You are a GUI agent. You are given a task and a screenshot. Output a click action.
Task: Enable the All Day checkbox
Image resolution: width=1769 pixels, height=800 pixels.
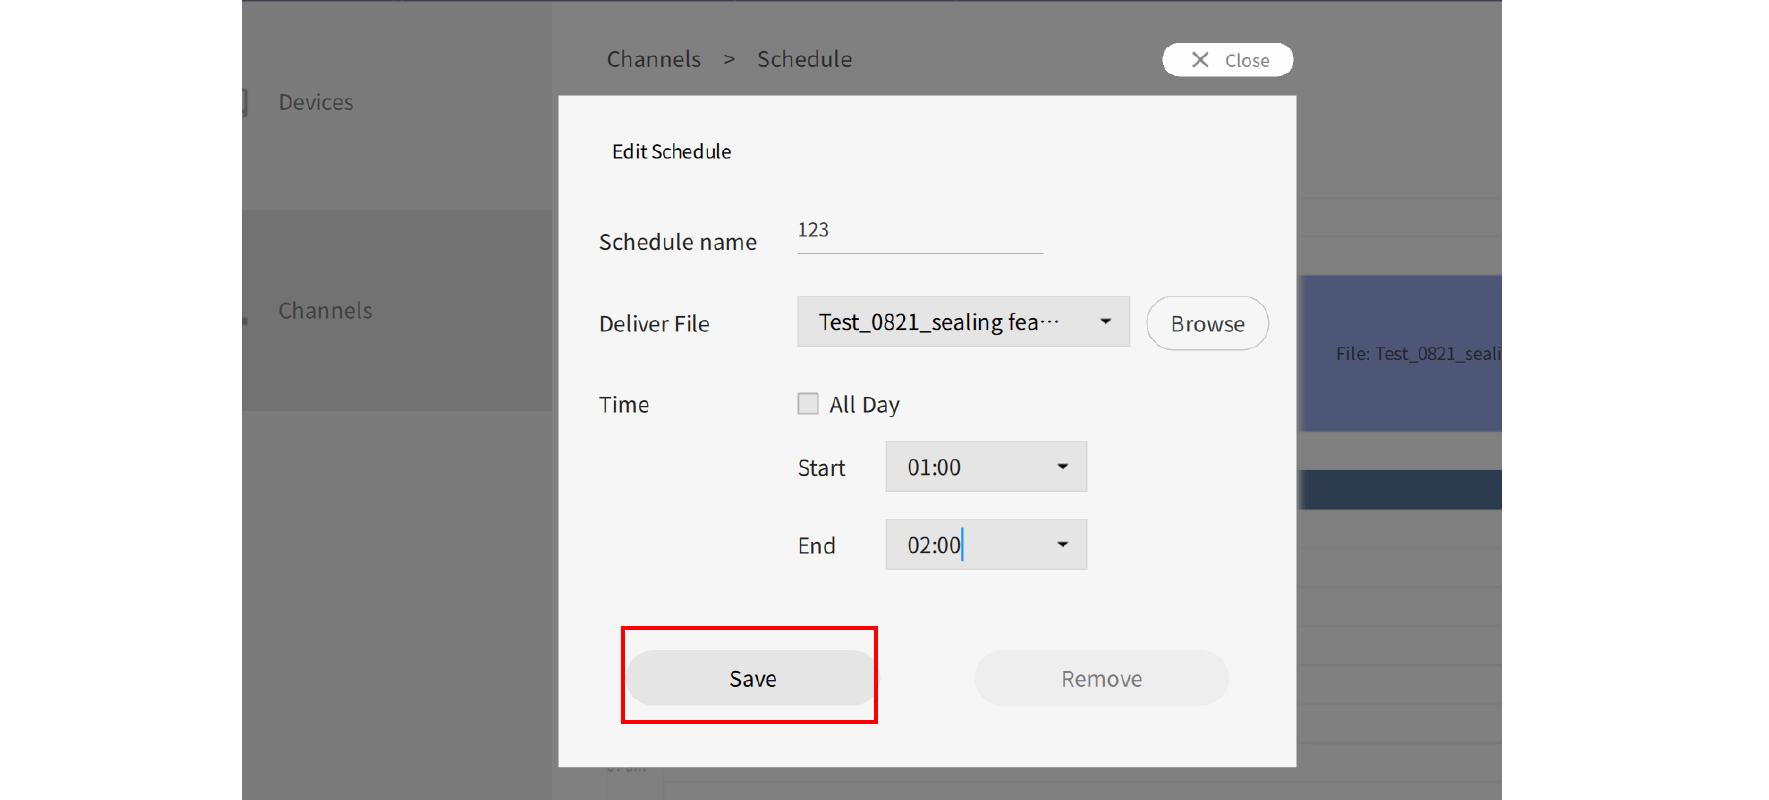(808, 404)
